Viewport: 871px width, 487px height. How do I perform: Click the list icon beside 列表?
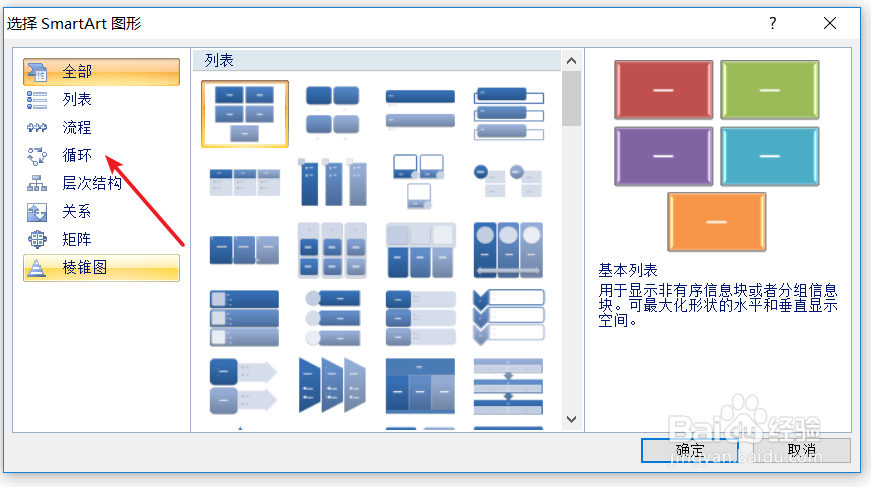37,100
